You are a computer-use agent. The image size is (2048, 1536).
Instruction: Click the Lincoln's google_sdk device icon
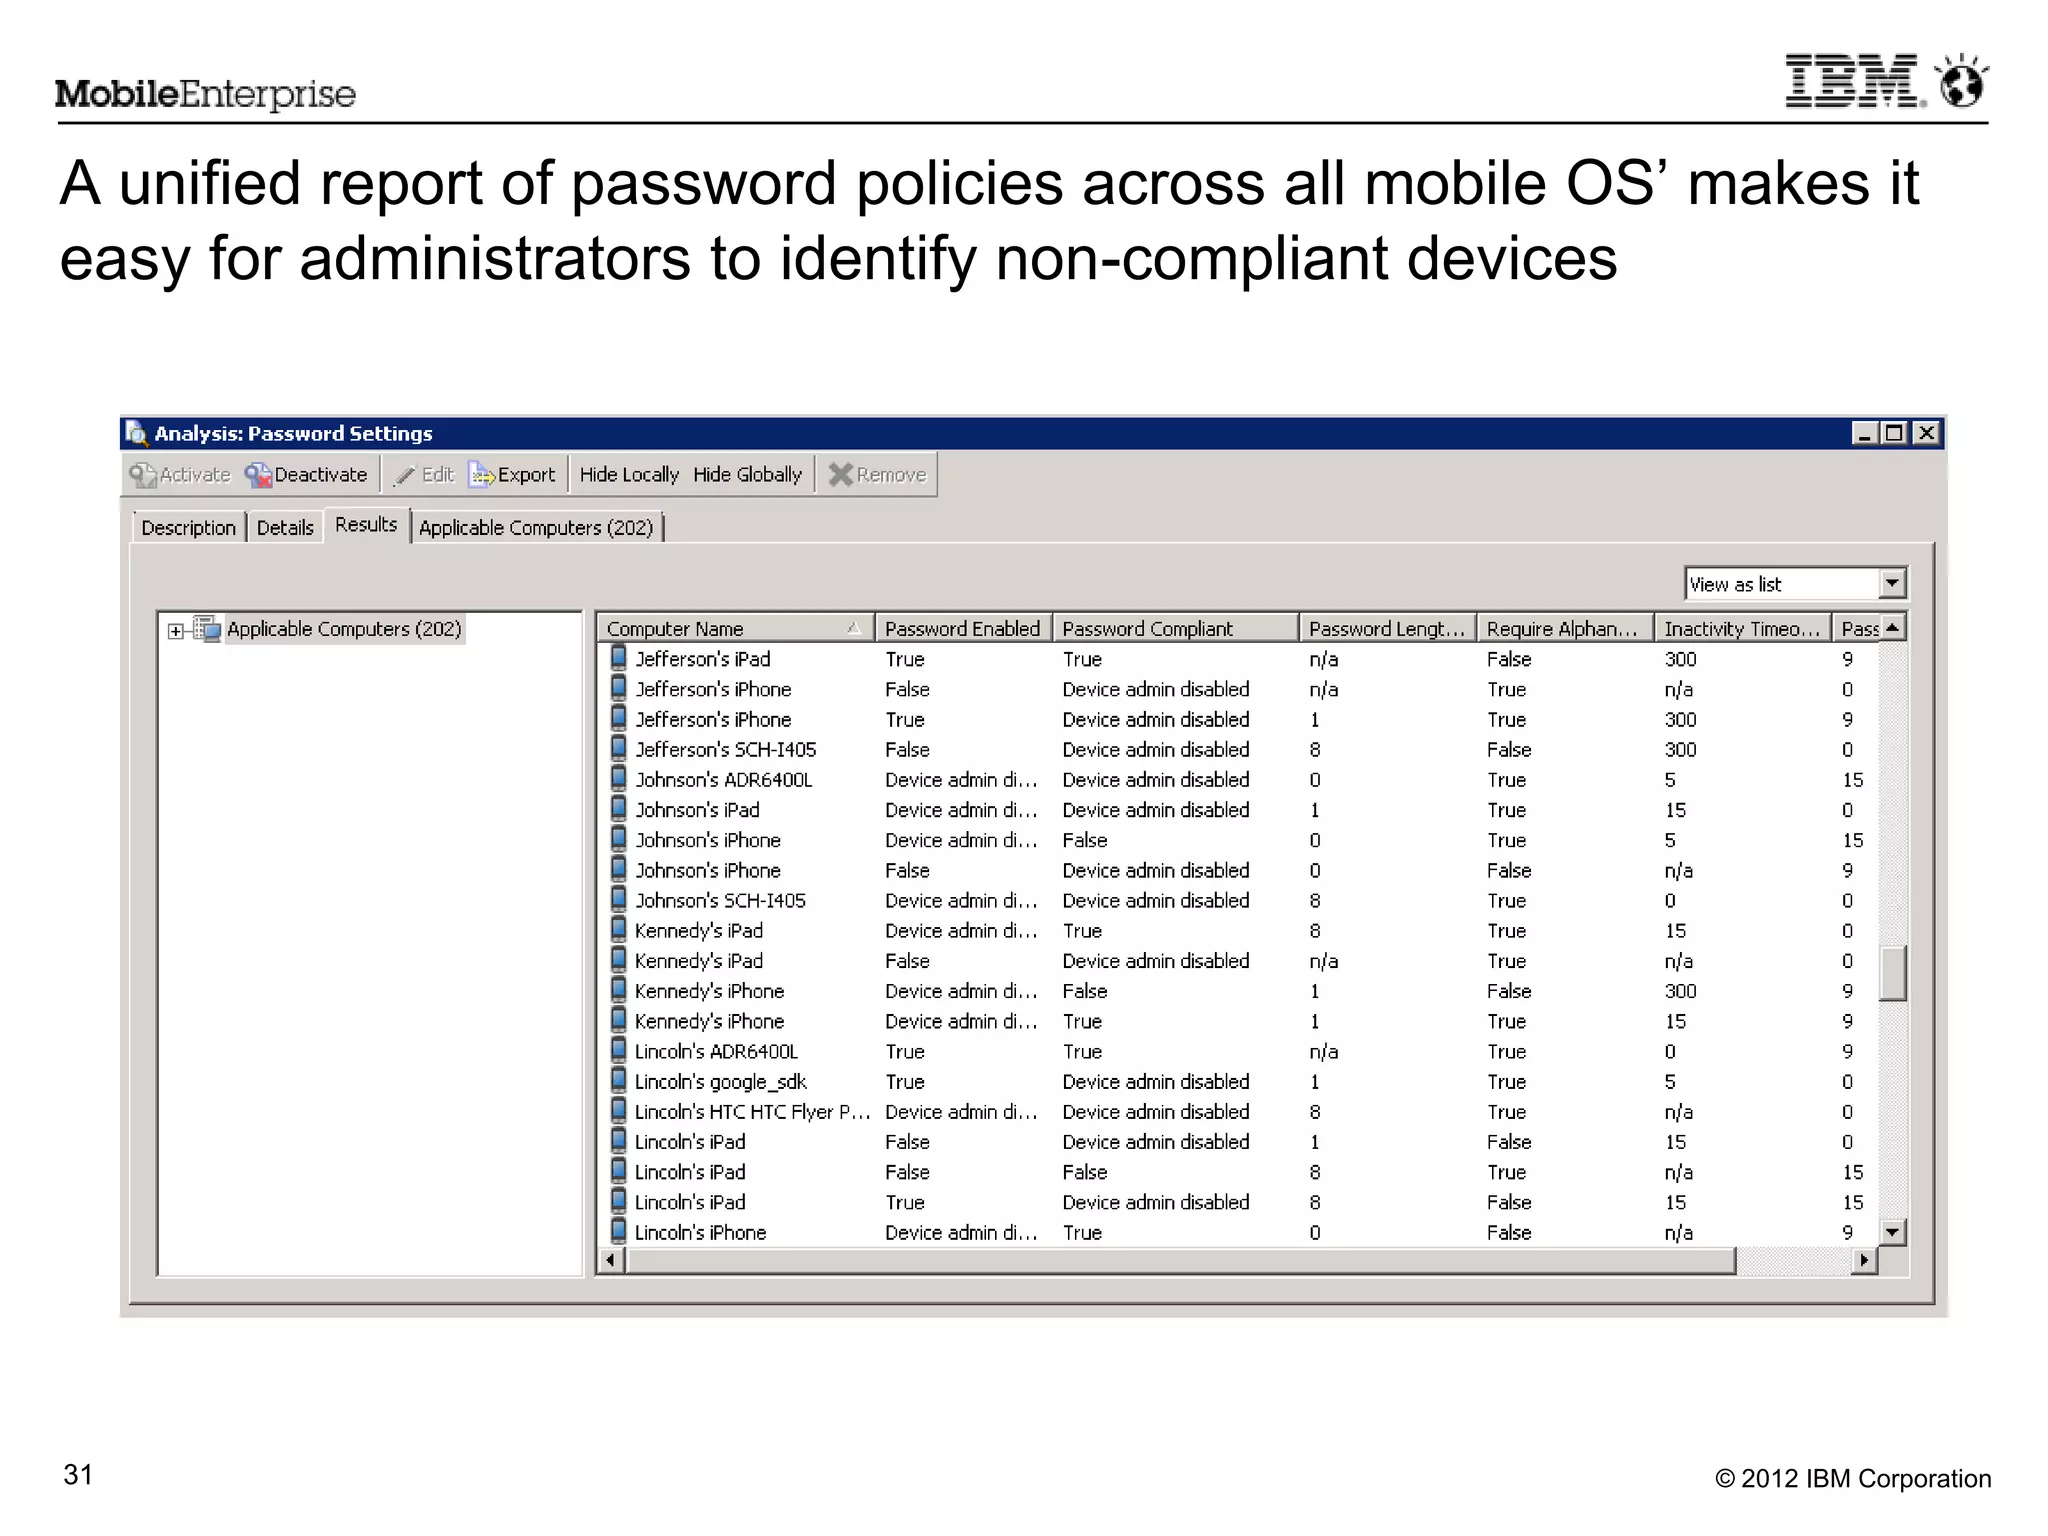(619, 1081)
